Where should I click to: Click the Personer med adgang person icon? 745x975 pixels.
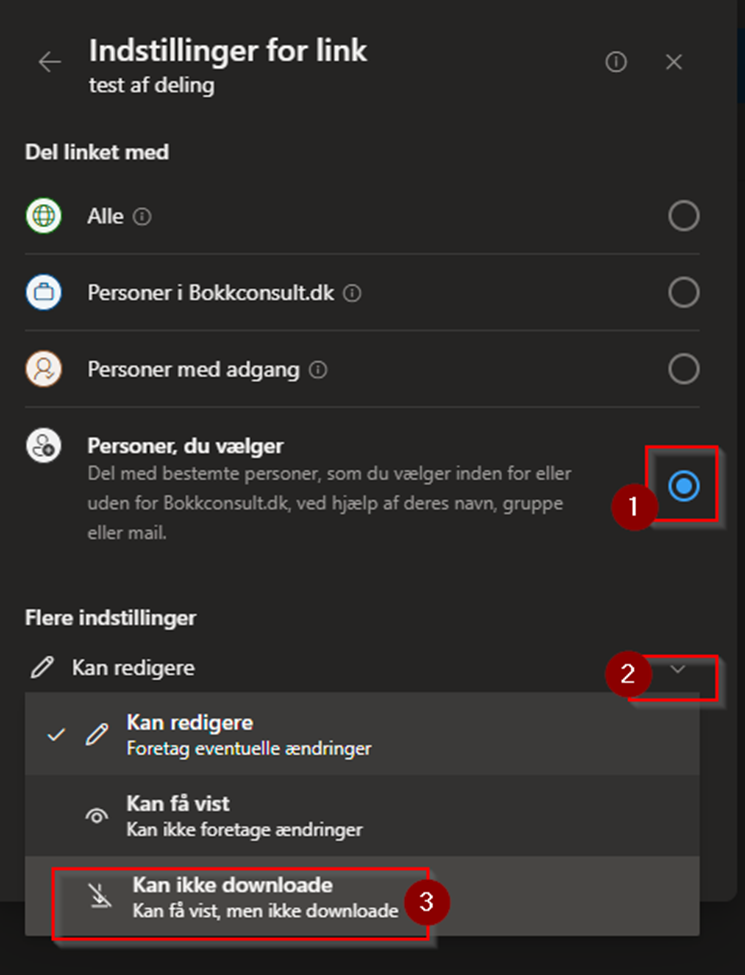[44, 370]
